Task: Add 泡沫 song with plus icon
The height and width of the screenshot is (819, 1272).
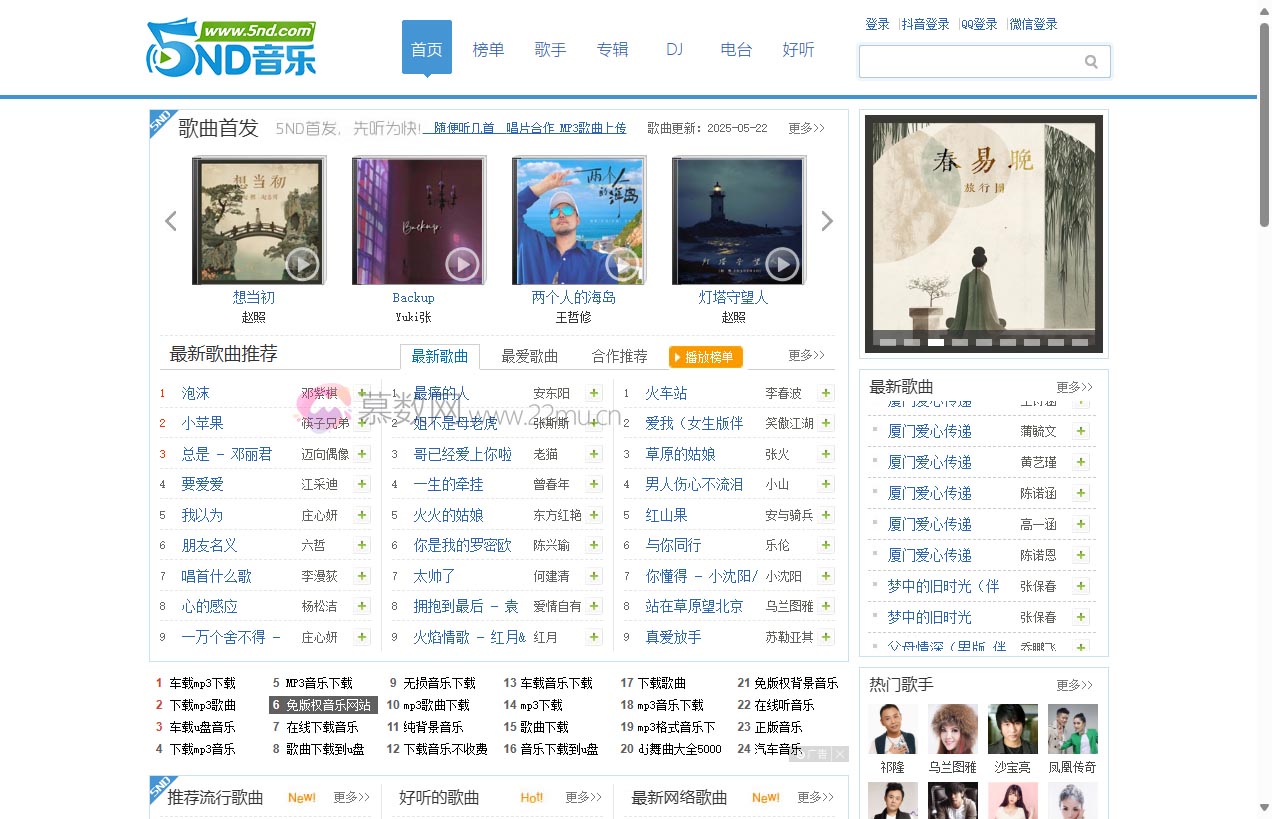Action: tap(362, 393)
